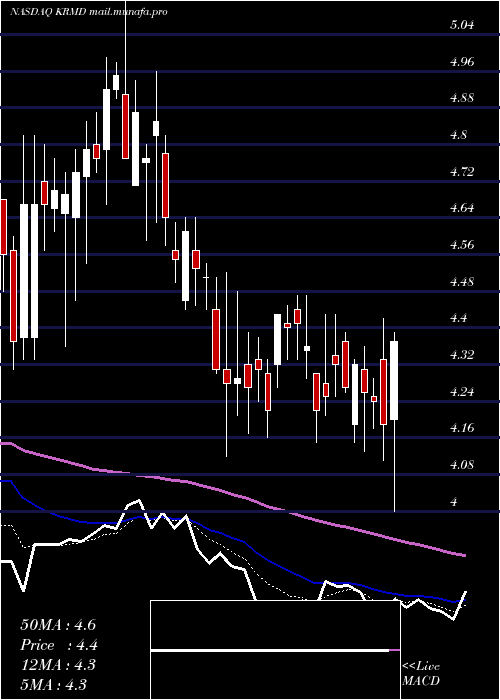Click the 4.8 price axis label
500x700 pixels.
click(458, 135)
